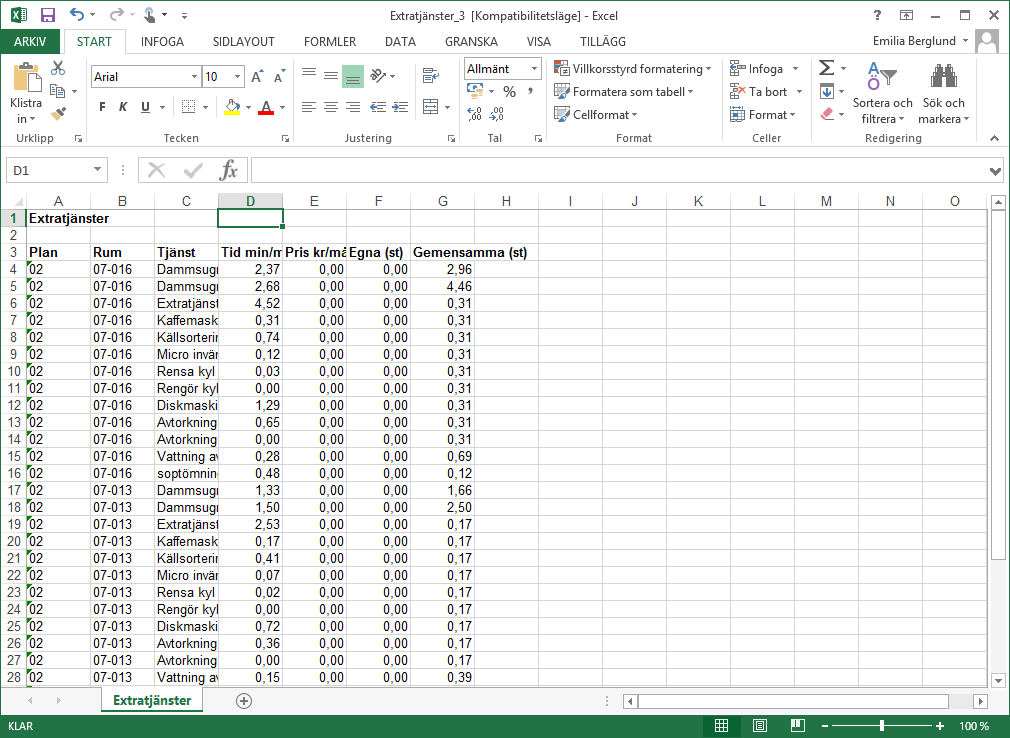Switch to Page Layout view in the status bar

(760, 725)
